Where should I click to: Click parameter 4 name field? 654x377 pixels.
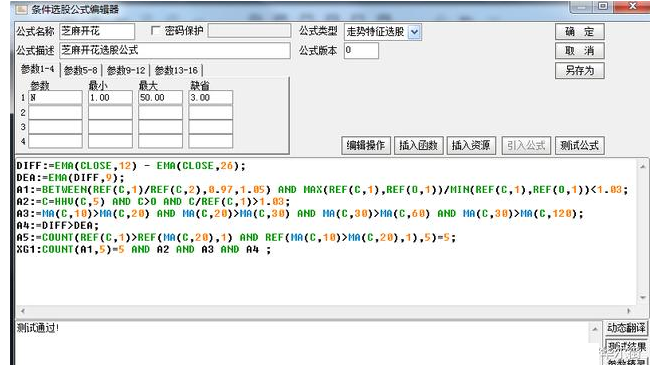pos(55,141)
